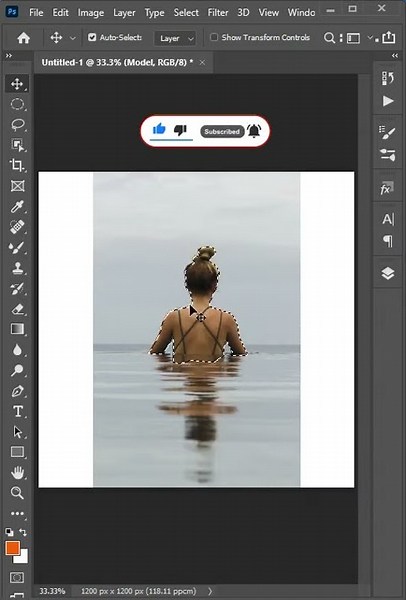Select the Clone Stamp tool
Screen dimensions: 406x600
(17, 268)
